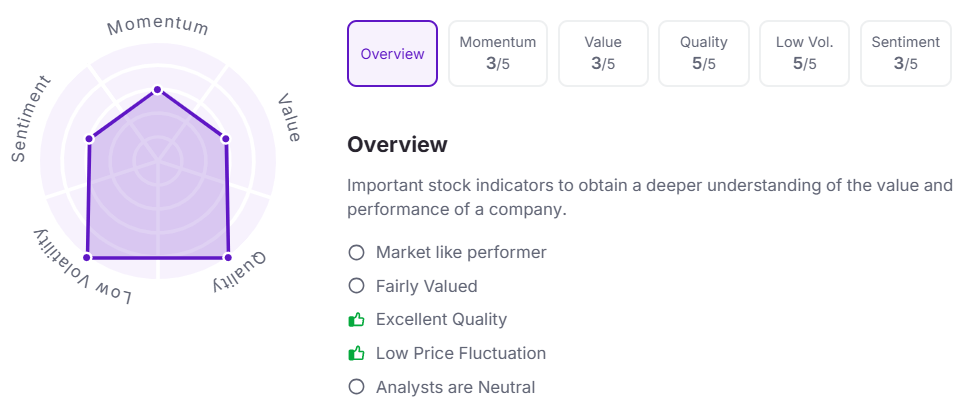Click the Low Price Fluctuation thumbs-up icon
This screenshot has height=406, width=967.
click(x=356, y=354)
